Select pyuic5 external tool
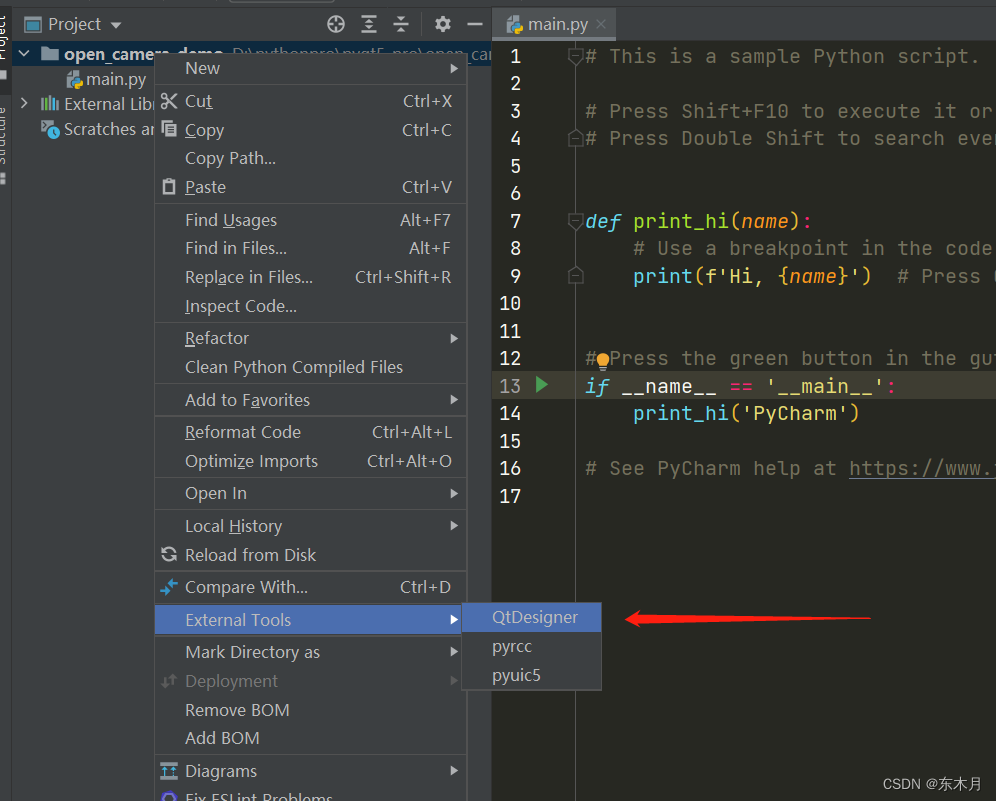Screen dimensions: 996x801 [532, 675]
